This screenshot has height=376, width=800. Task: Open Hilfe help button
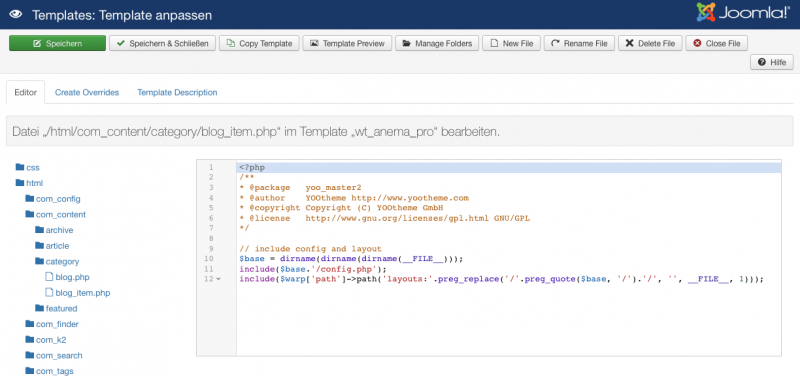coord(771,62)
